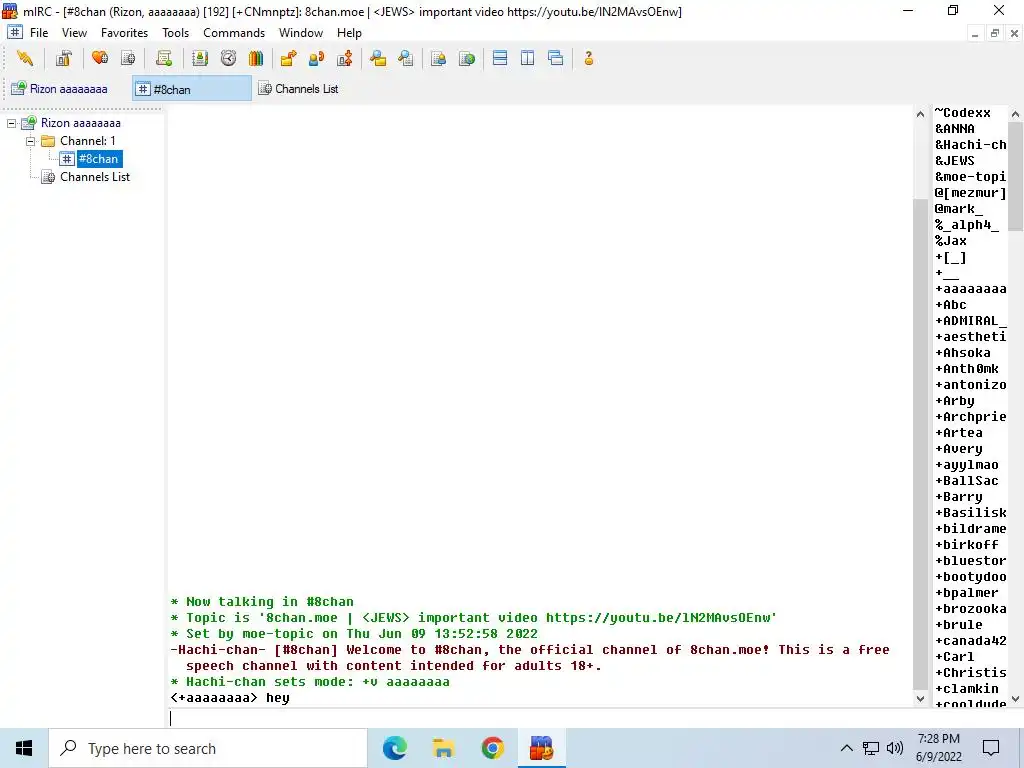The width and height of the screenshot is (1024, 768).
Task: Open the Timer clock icon
Action: [228, 58]
